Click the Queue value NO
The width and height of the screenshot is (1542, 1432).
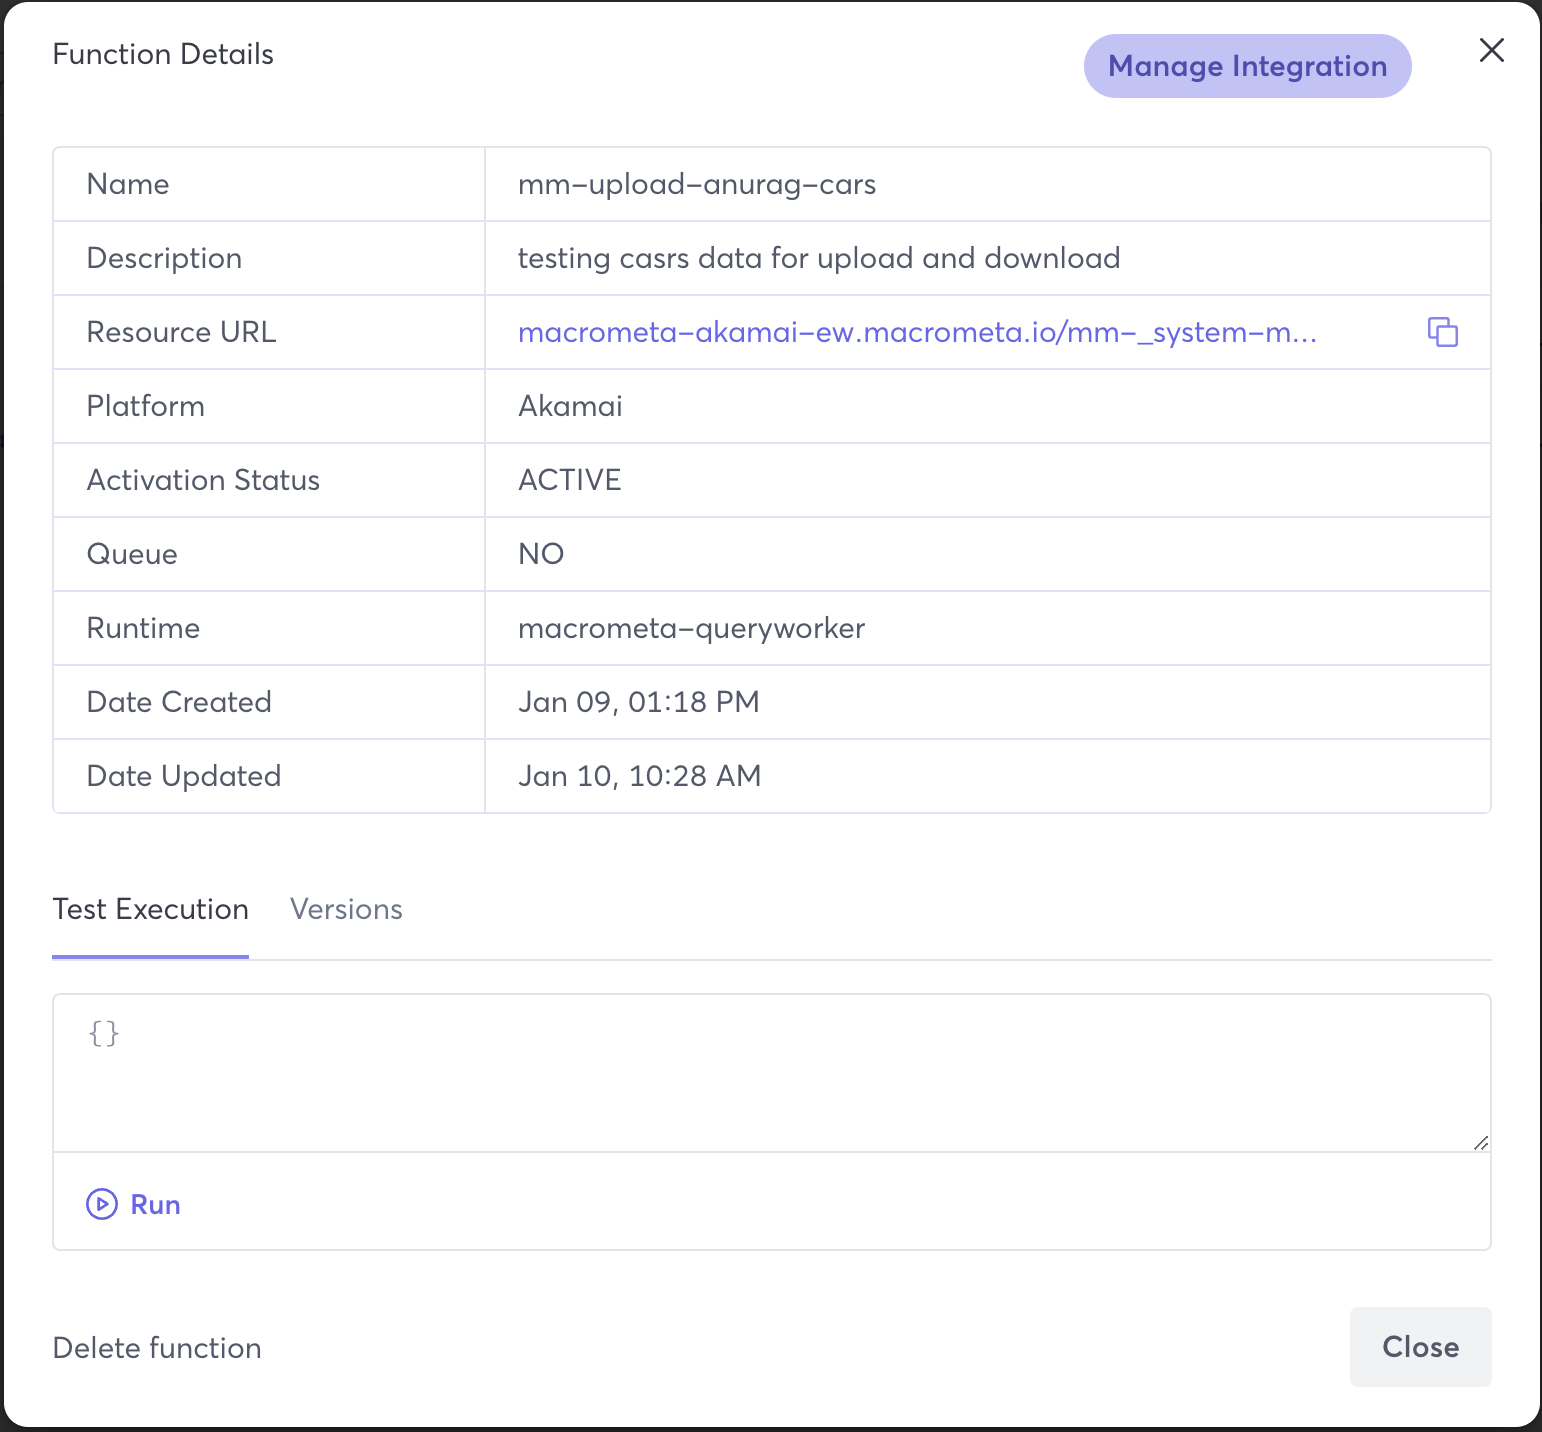pyautogui.click(x=541, y=554)
